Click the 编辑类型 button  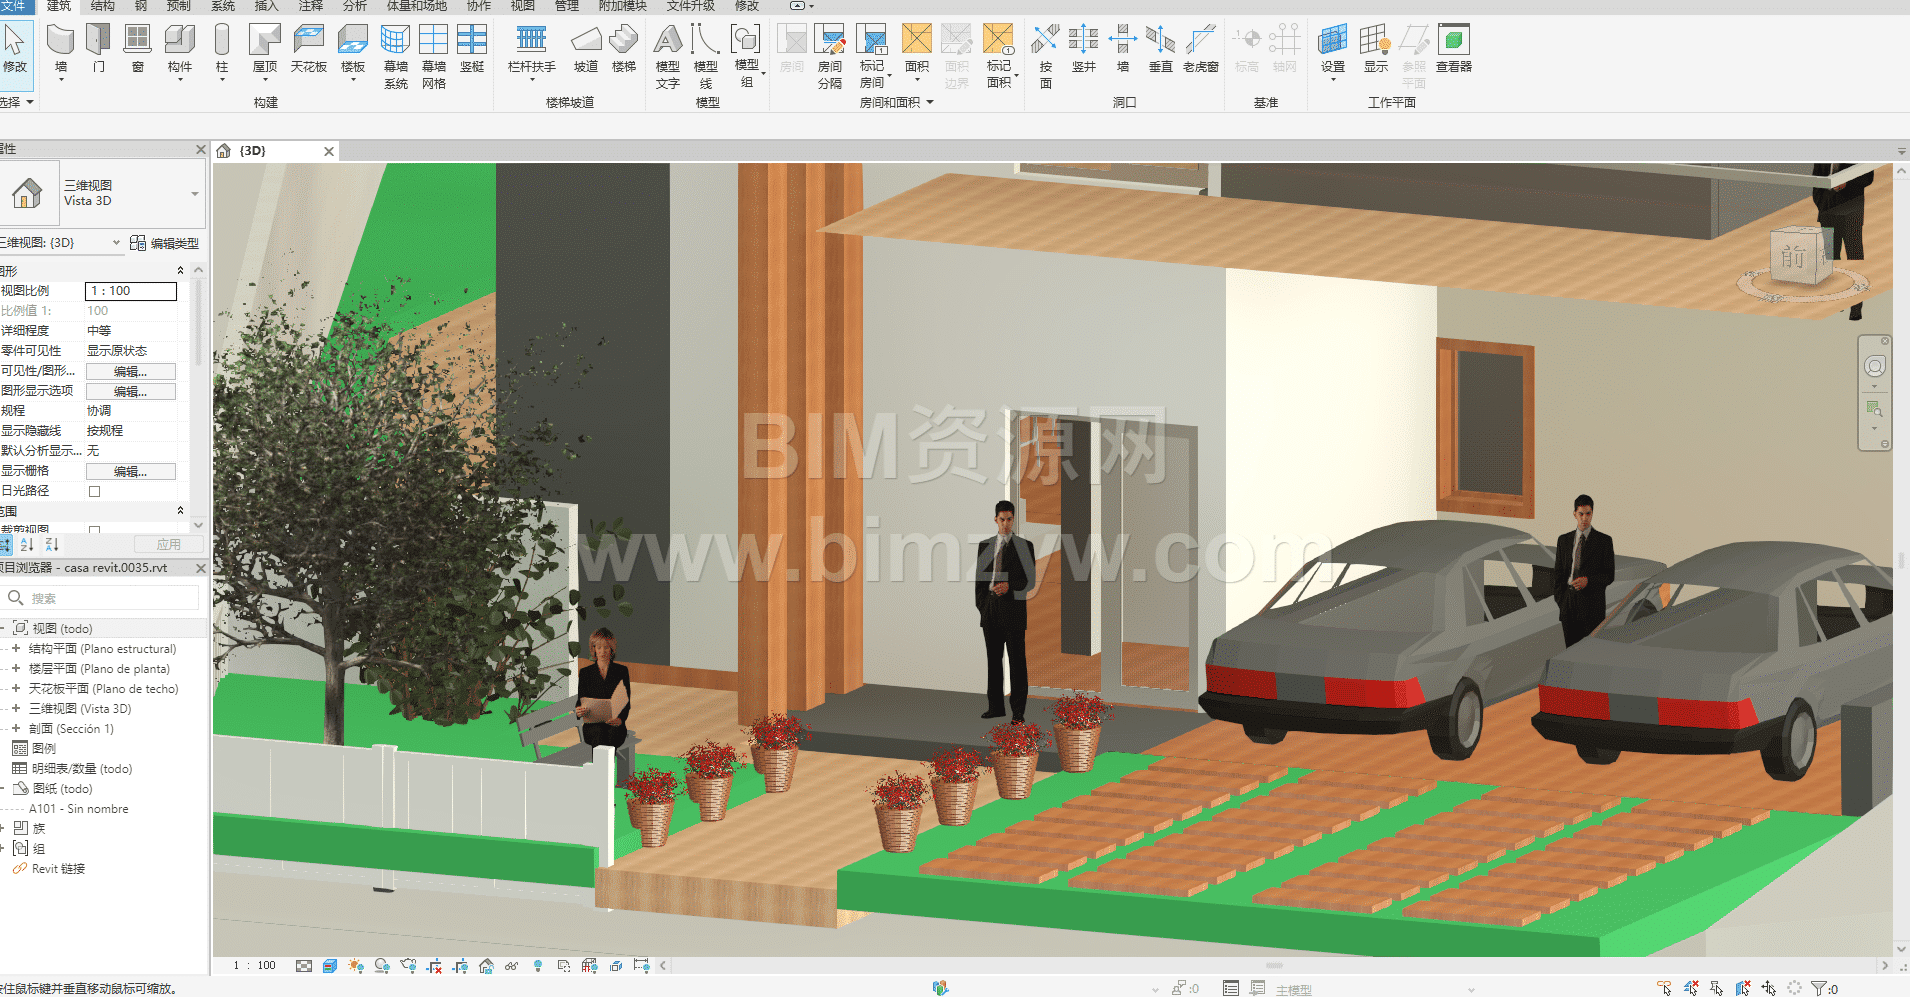point(165,243)
